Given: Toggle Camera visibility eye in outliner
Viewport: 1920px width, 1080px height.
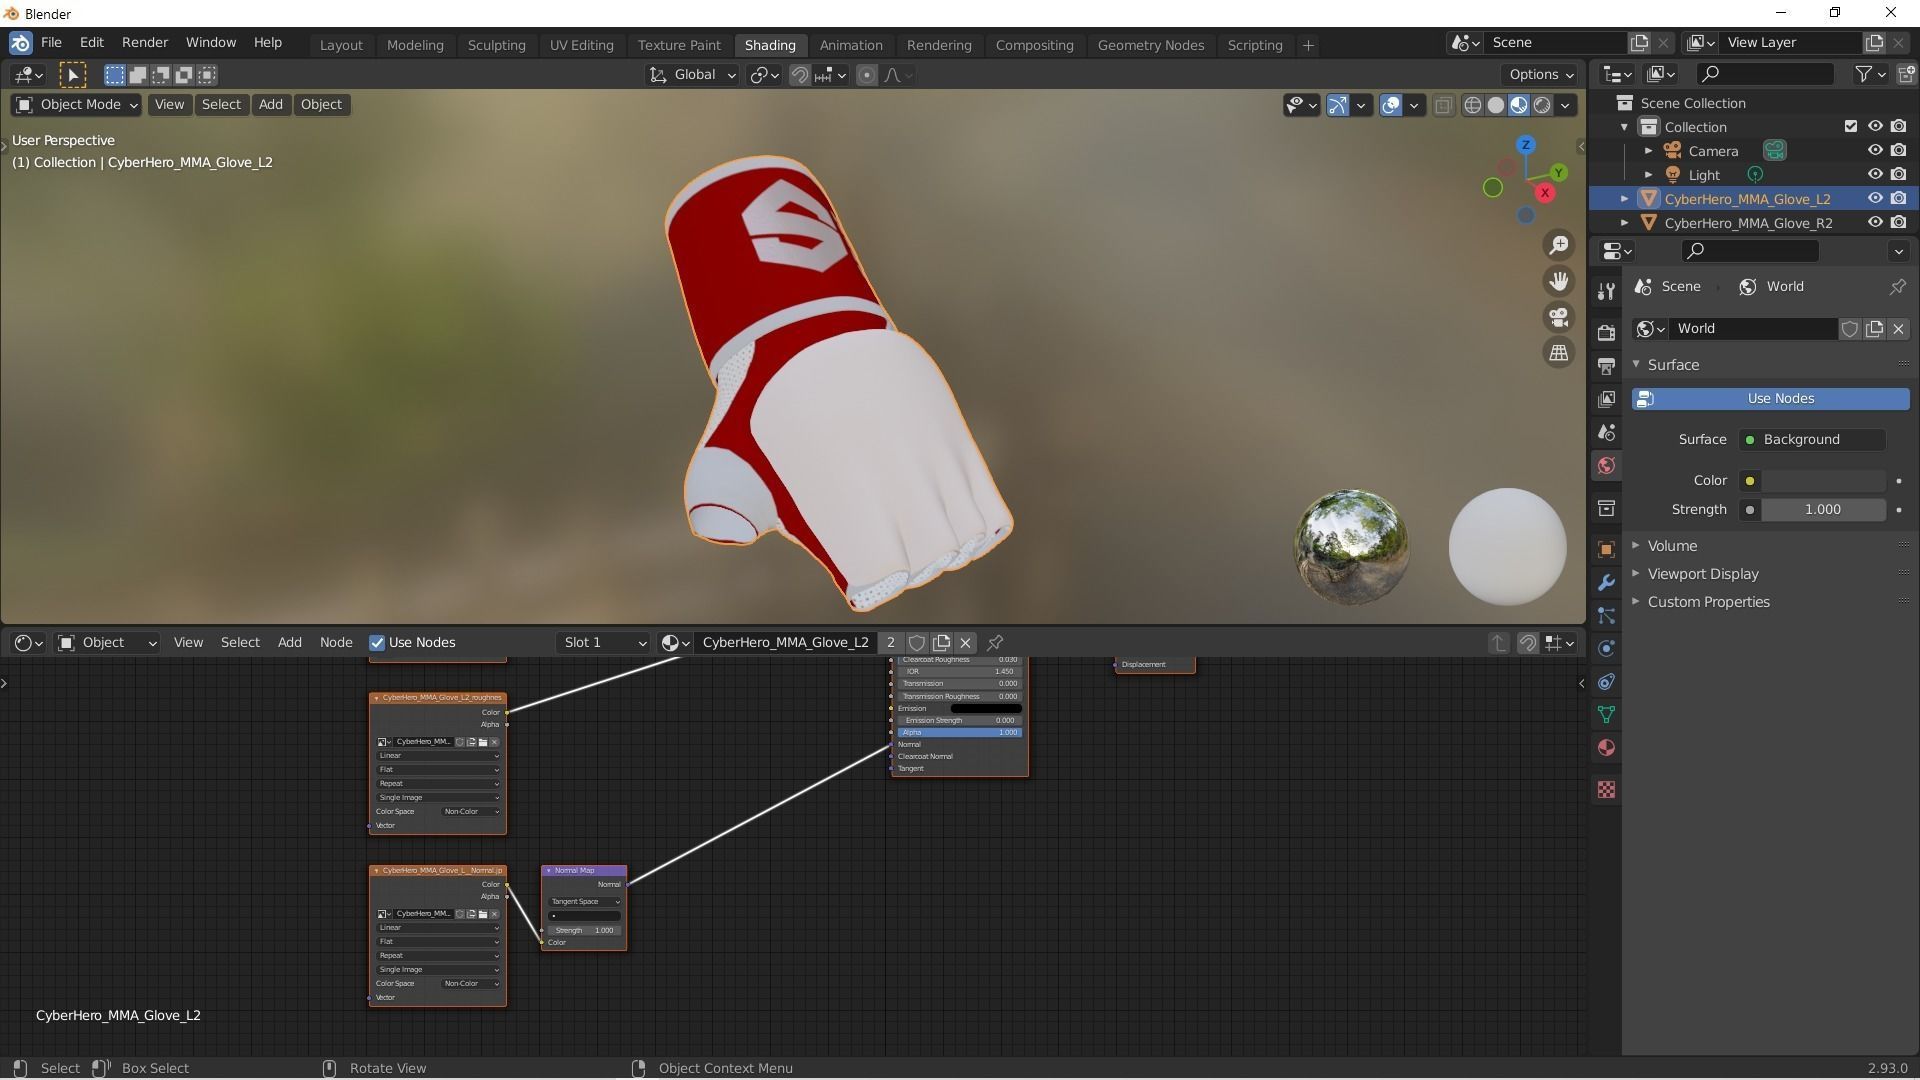Looking at the screenshot, I should 1875,151.
